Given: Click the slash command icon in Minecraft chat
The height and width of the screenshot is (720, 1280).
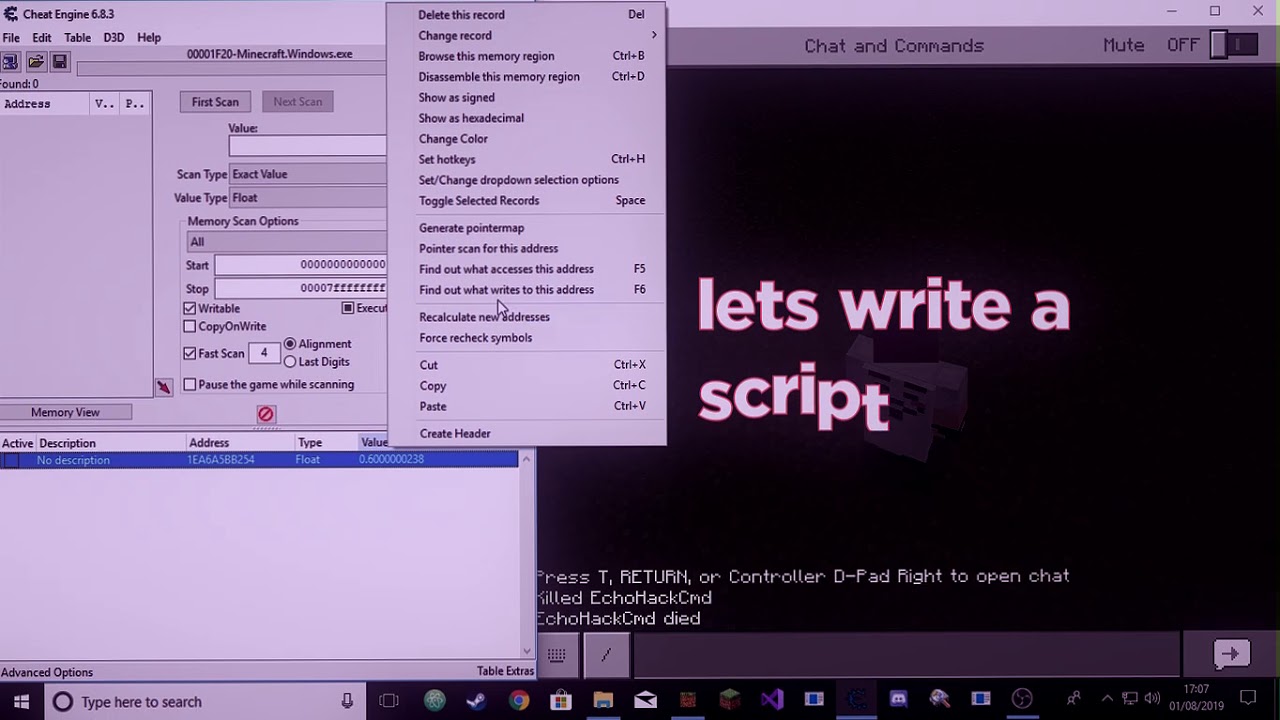Looking at the screenshot, I should 606,655.
